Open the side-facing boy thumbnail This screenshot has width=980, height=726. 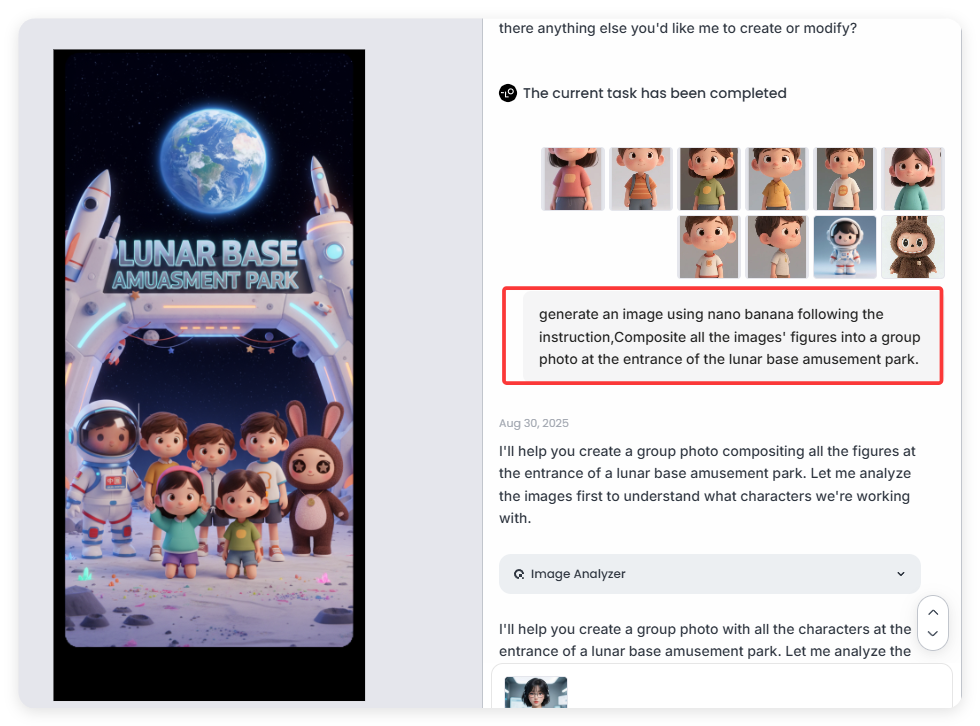pyautogui.click(x=777, y=247)
